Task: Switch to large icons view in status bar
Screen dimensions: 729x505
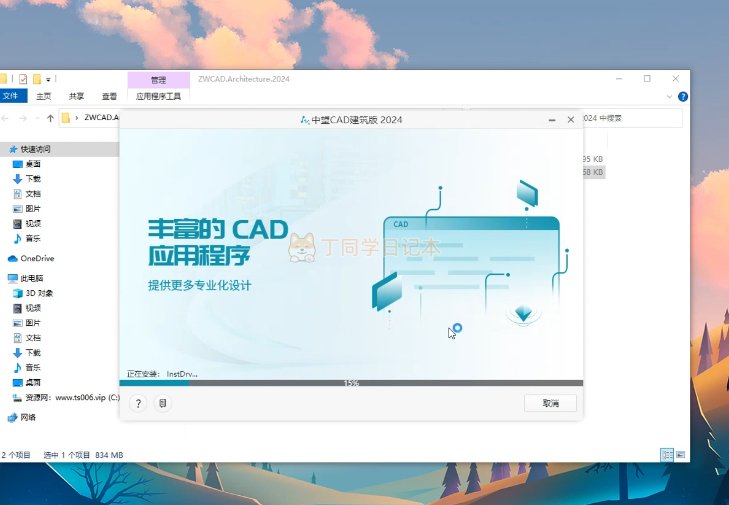Action: (x=680, y=455)
